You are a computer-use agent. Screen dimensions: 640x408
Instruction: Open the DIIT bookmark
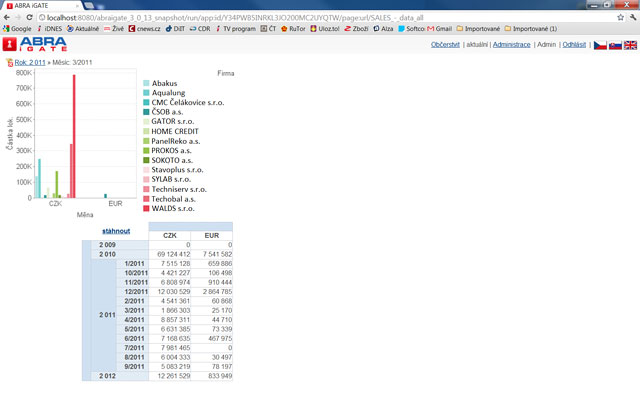pyautogui.click(x=175, y=29)
